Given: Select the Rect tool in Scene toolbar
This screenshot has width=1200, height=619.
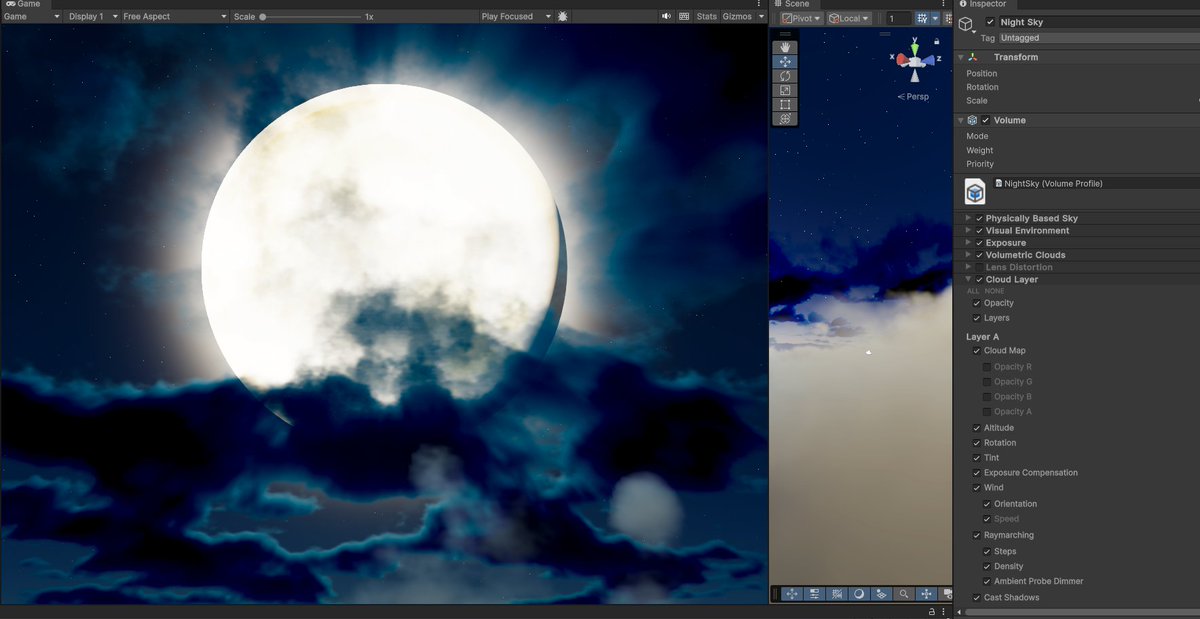Looking at the screenshot, I should coord(786,105).
